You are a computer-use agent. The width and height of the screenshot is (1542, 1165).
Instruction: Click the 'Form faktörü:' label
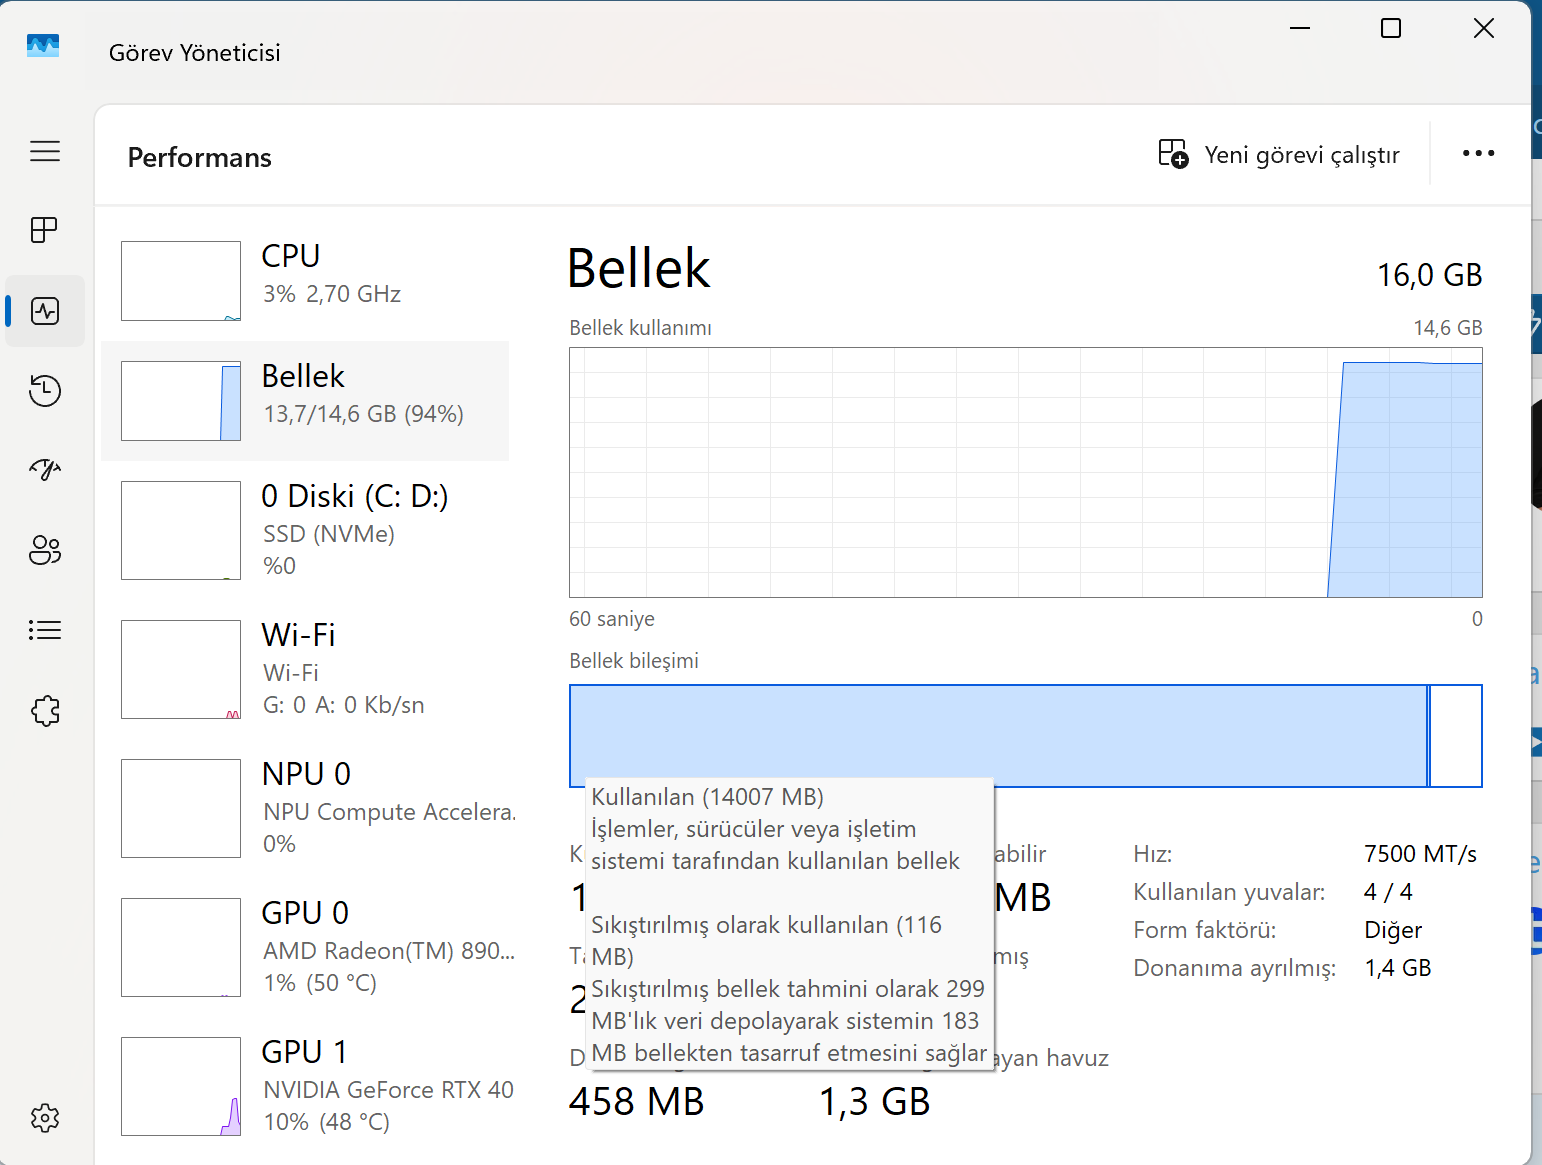(x=1204, y=930)
